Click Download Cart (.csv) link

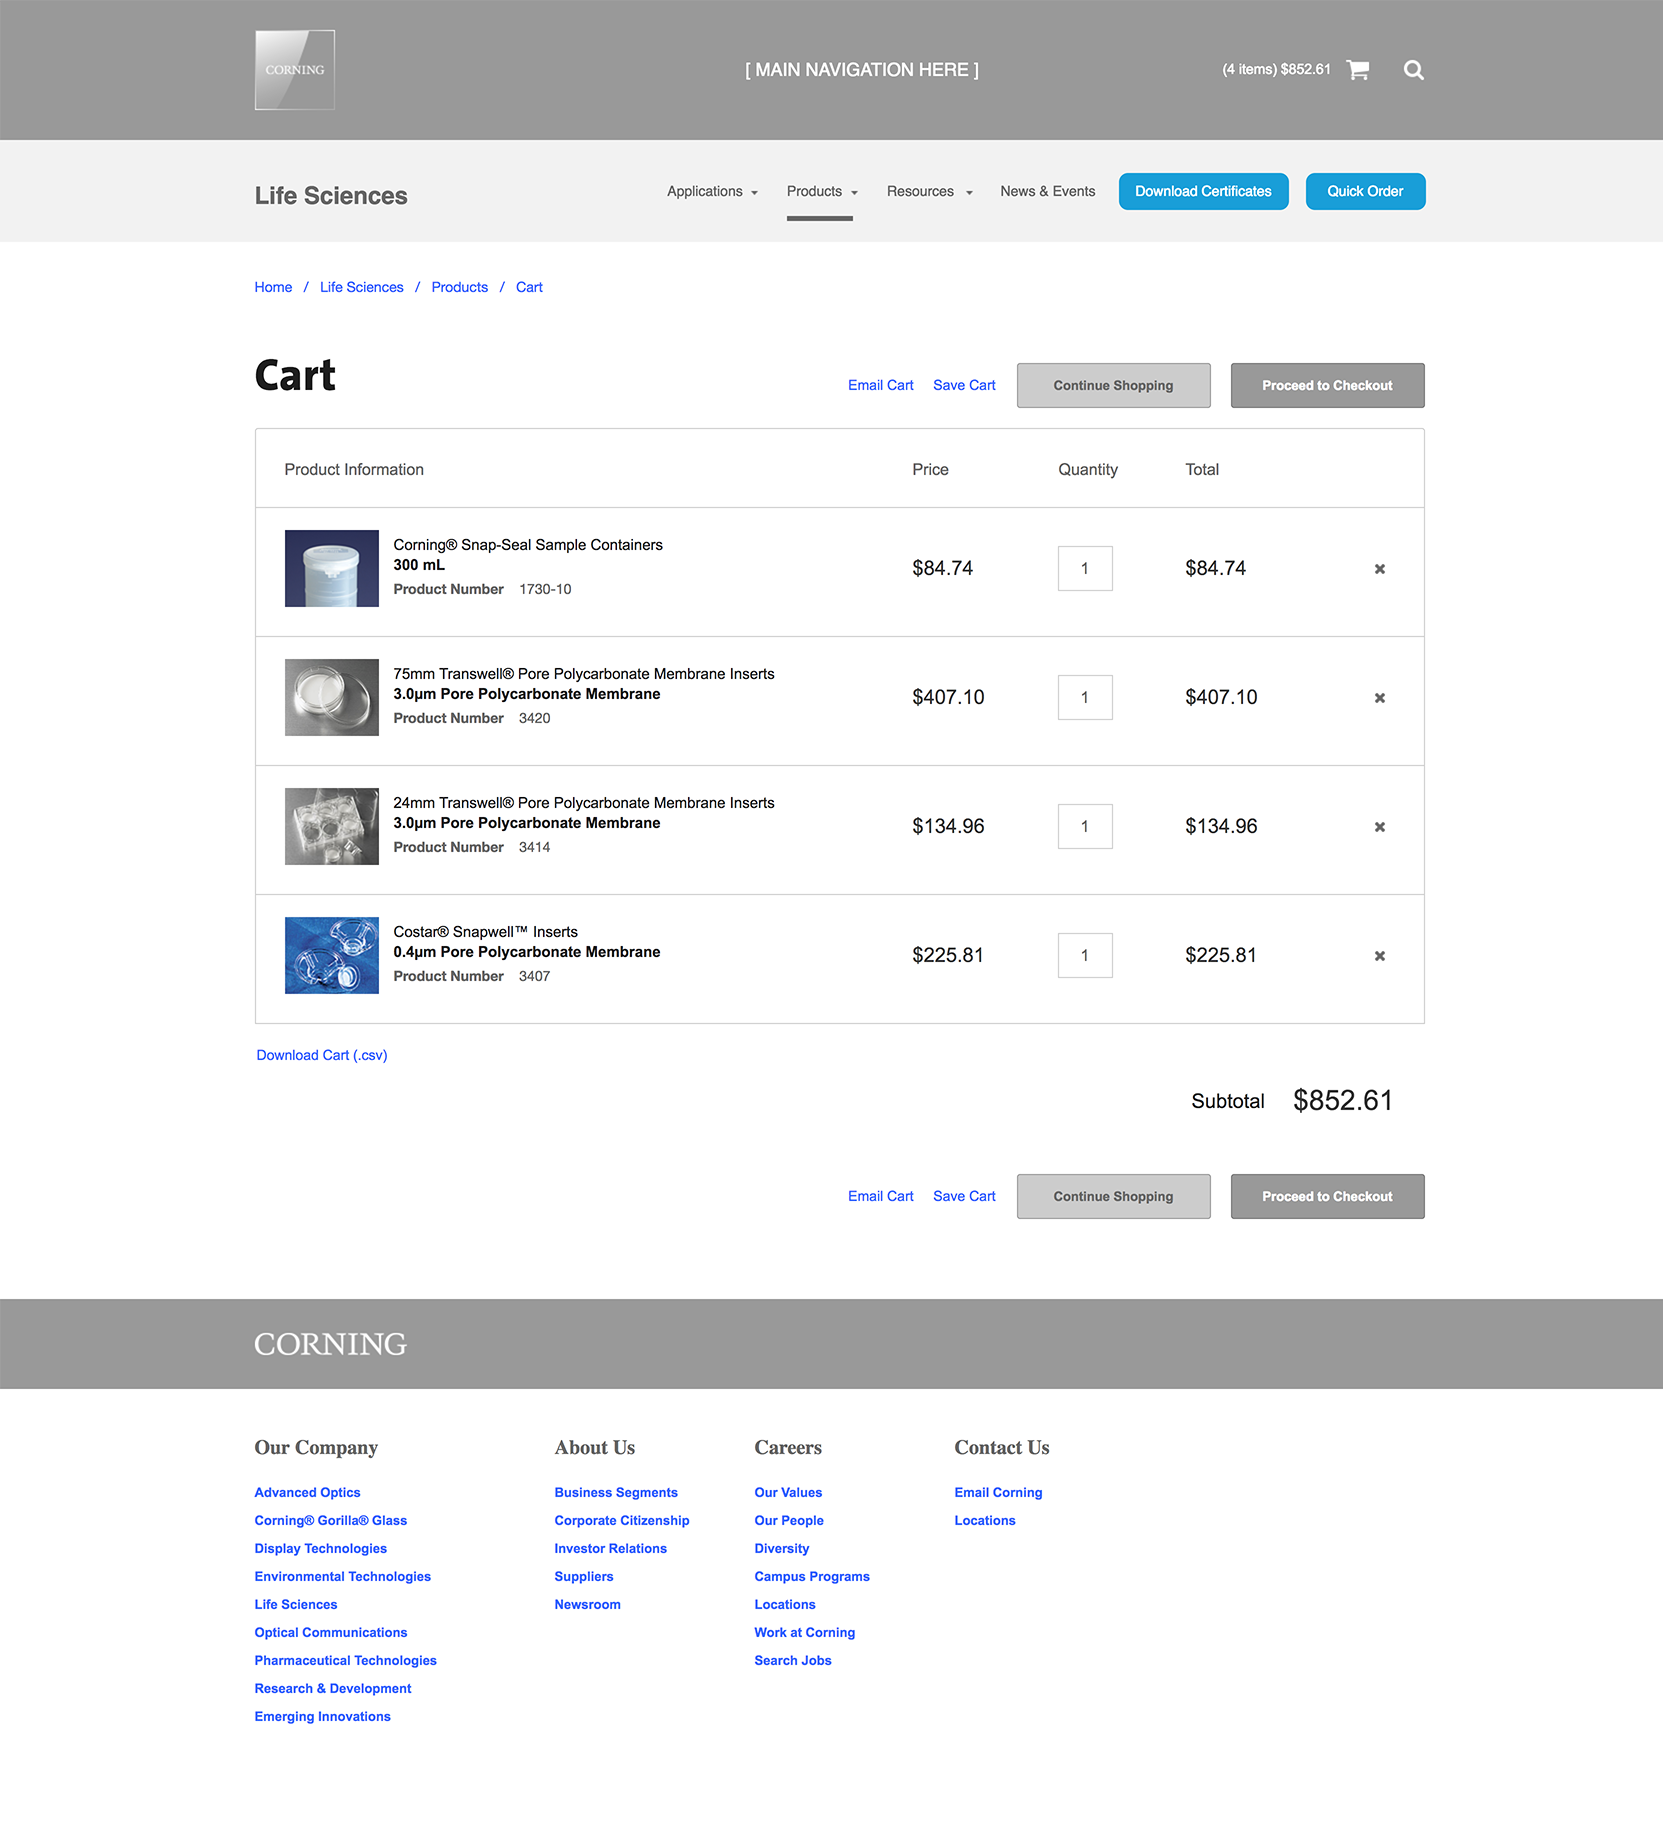(x=322, y=1055)
